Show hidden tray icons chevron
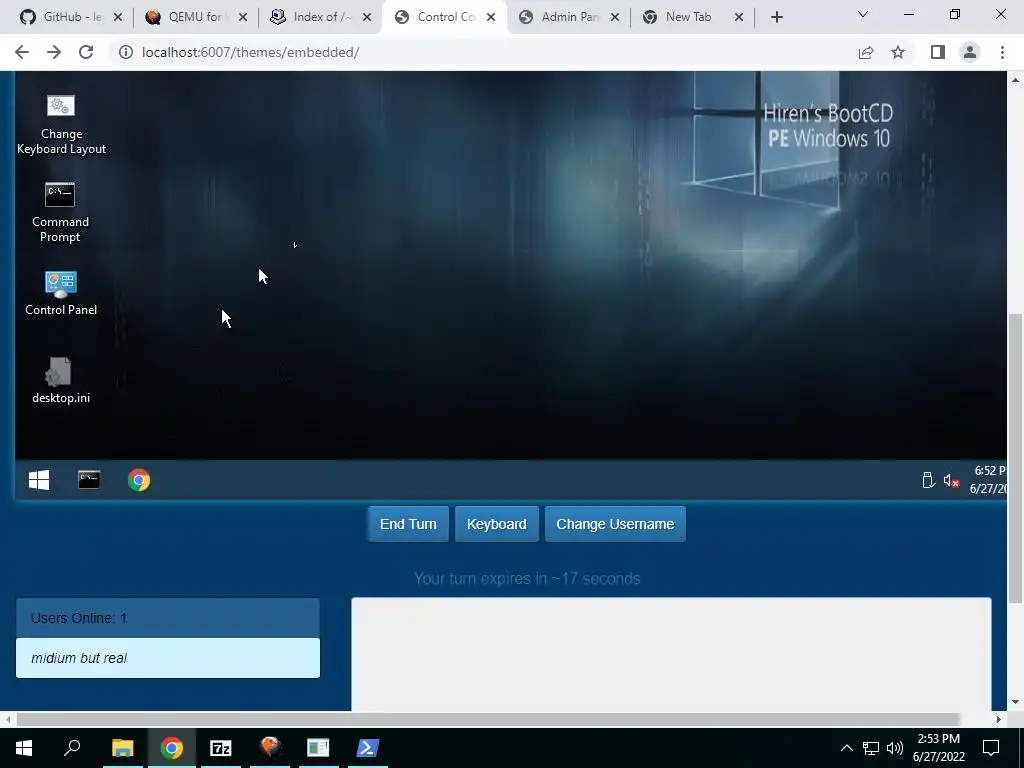Image resolution: width=1024 pixels, height=768 pixels. (846, 748)
